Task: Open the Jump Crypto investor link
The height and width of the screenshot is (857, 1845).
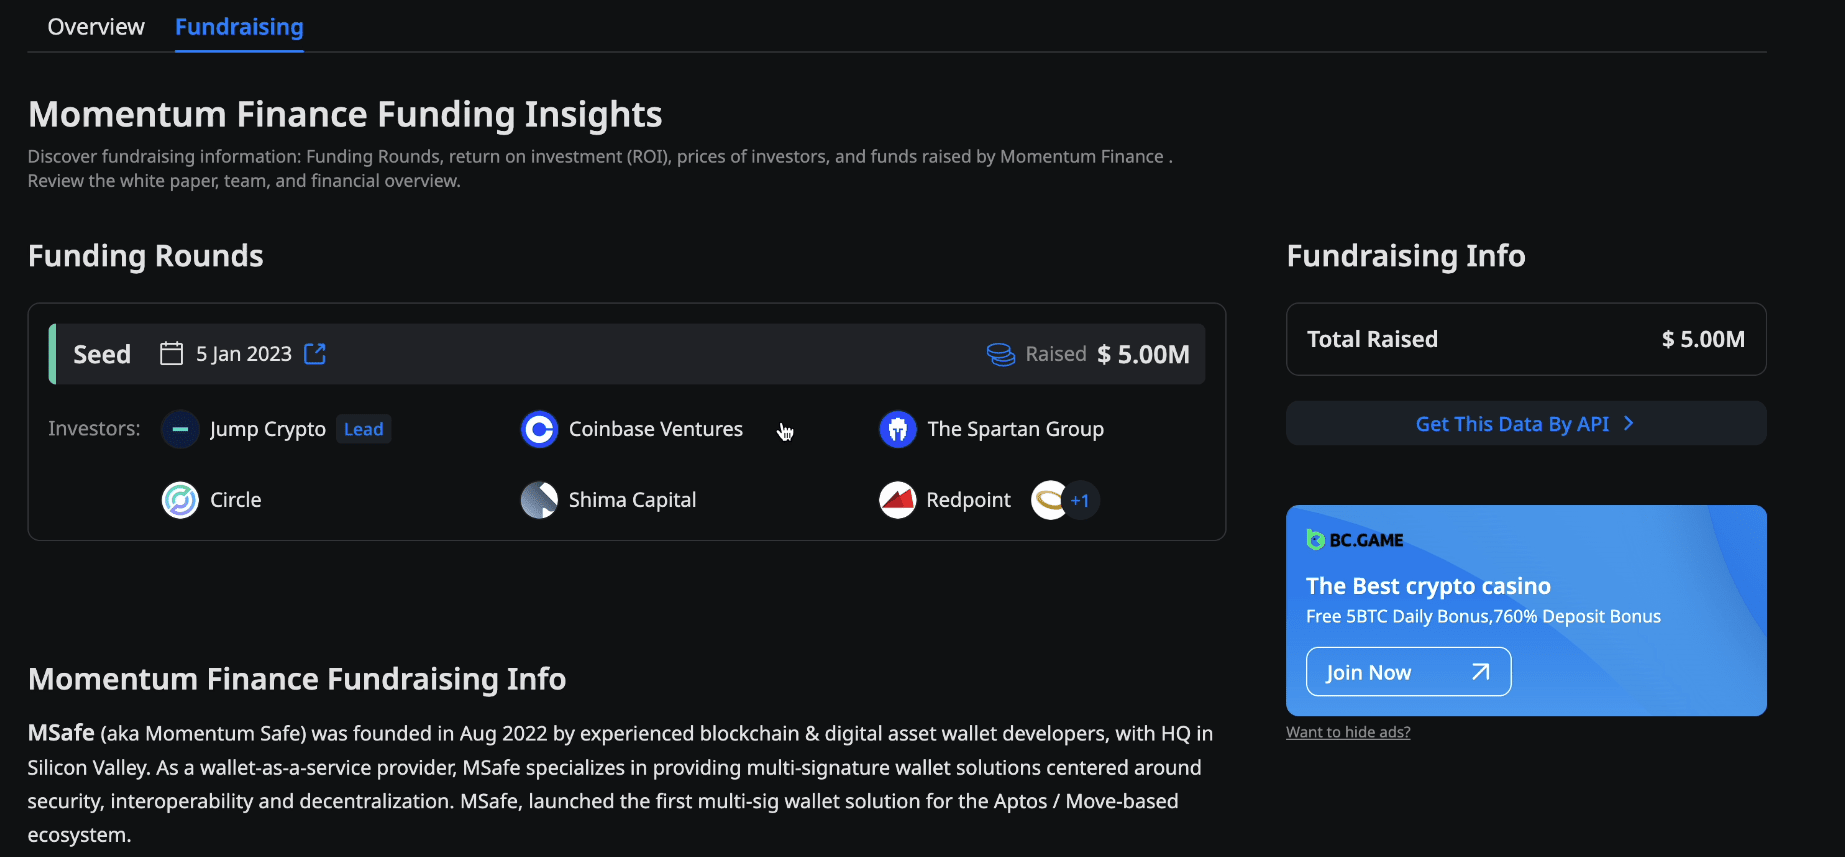Action: click(x=268, y=429)
